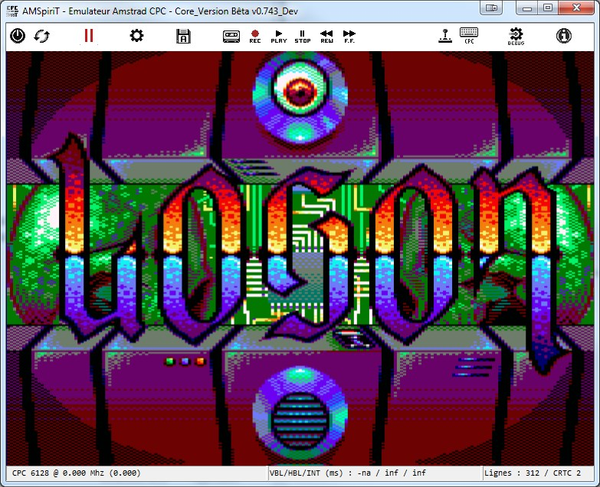Click the power button icon

pos(18,36)
